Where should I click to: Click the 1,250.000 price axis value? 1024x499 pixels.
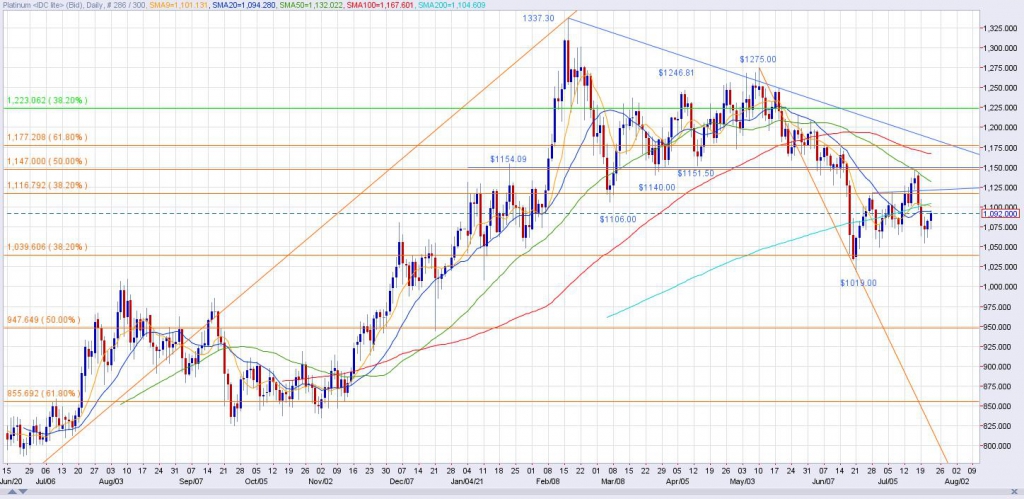pos(1000,88)
